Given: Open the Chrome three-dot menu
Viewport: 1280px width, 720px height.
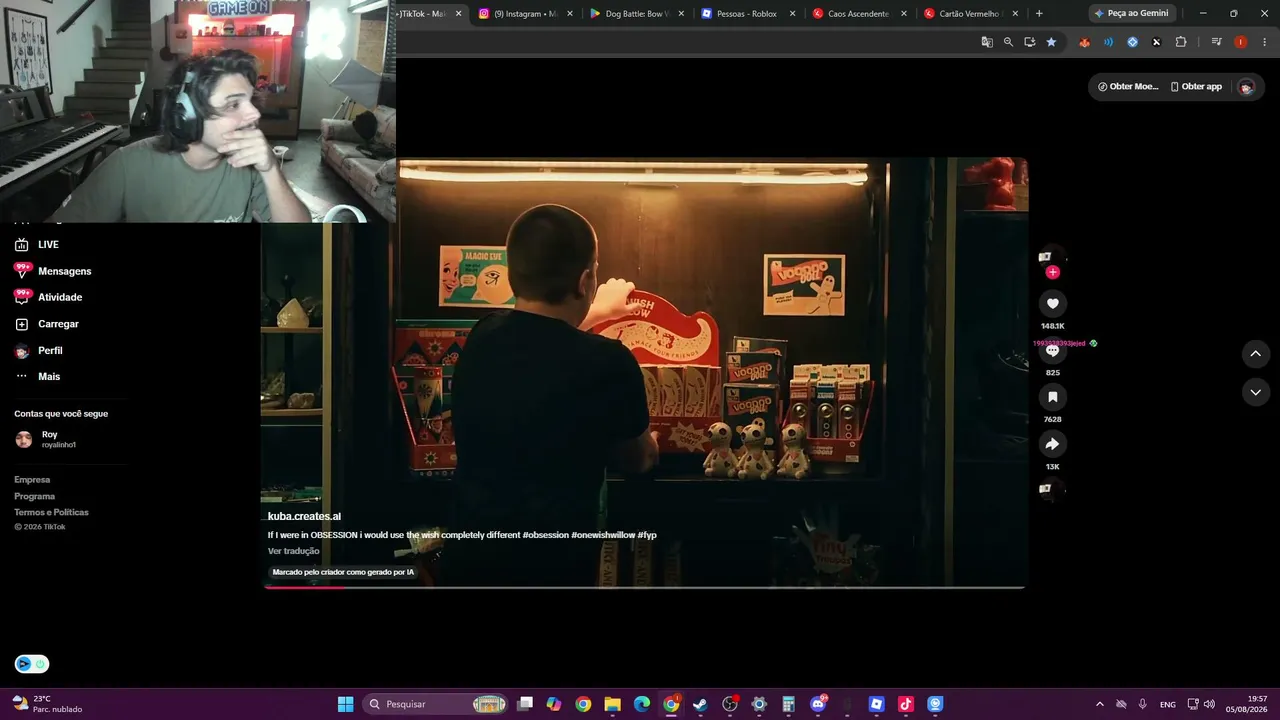Looking at the screenshot, I should pyautogui.click(x=1263, y=42).
